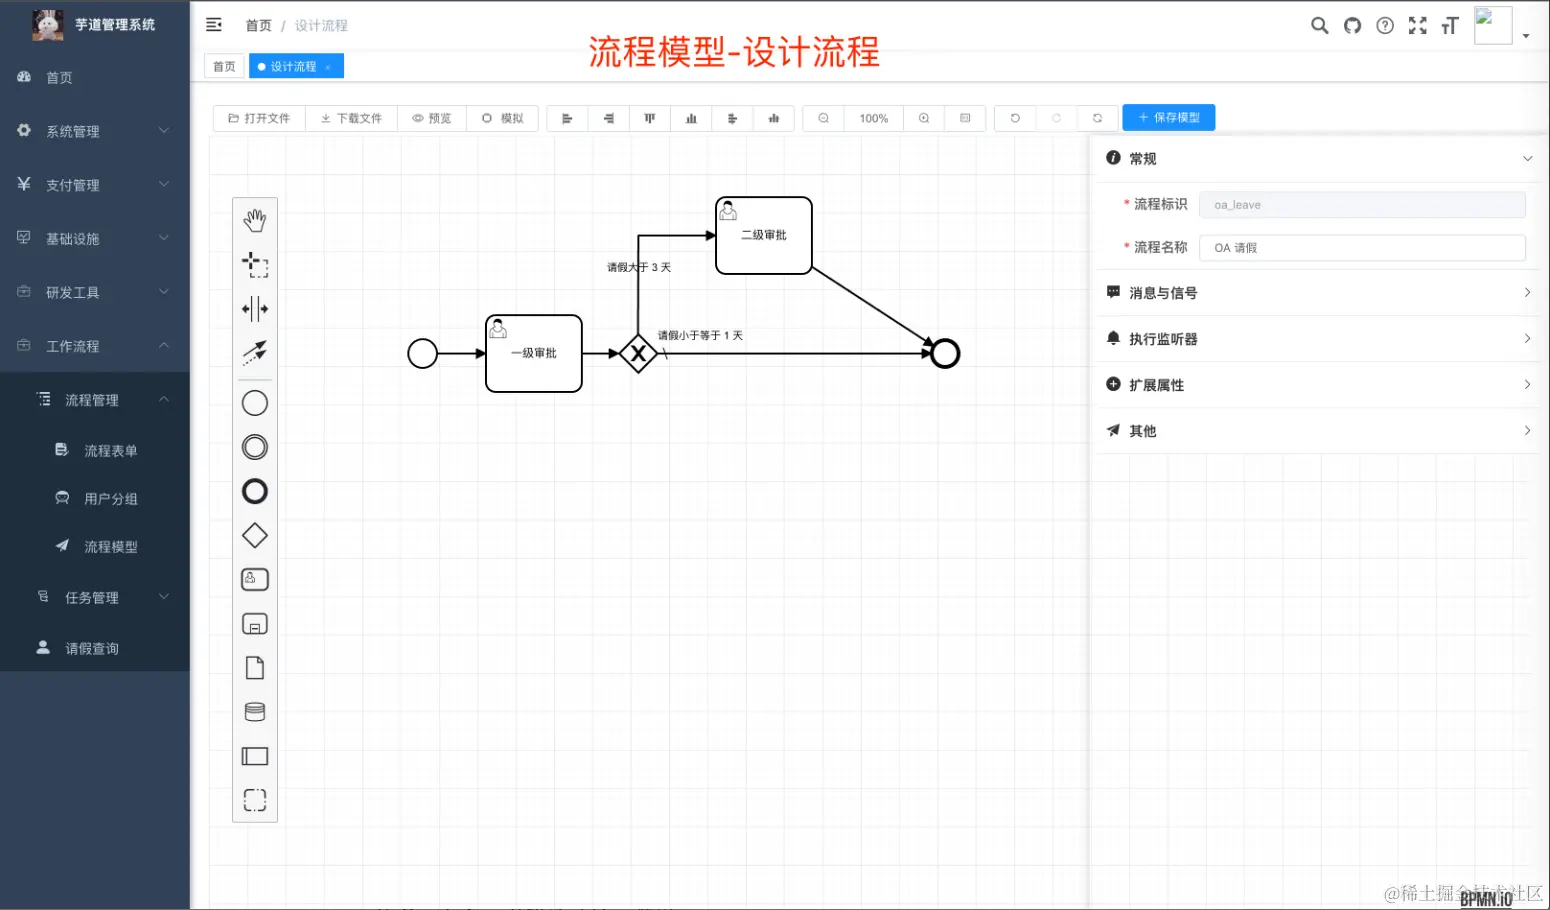Pick the intermediate event double-circle in palette

pos(255,447)
